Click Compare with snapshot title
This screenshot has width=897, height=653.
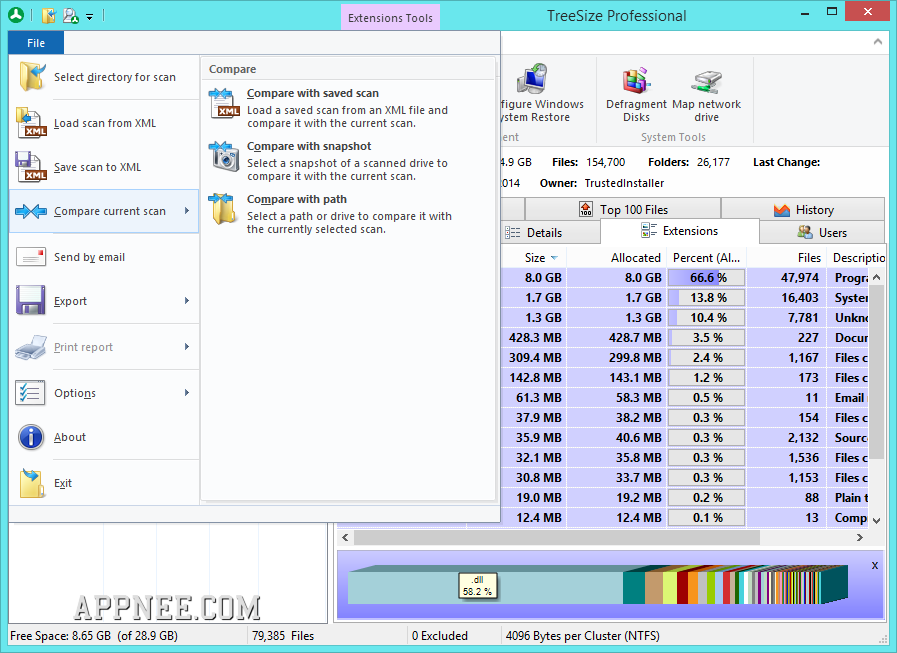(309, 147)
